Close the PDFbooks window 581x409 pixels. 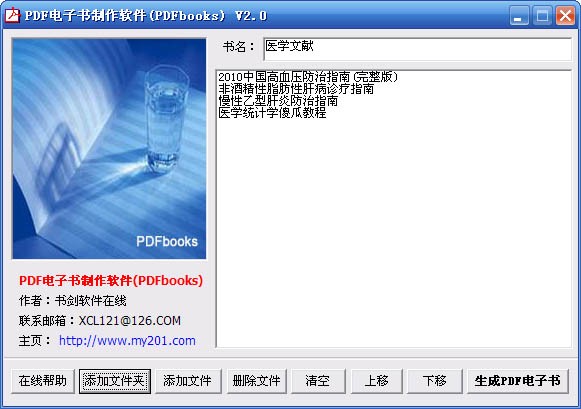click(565, 16)
